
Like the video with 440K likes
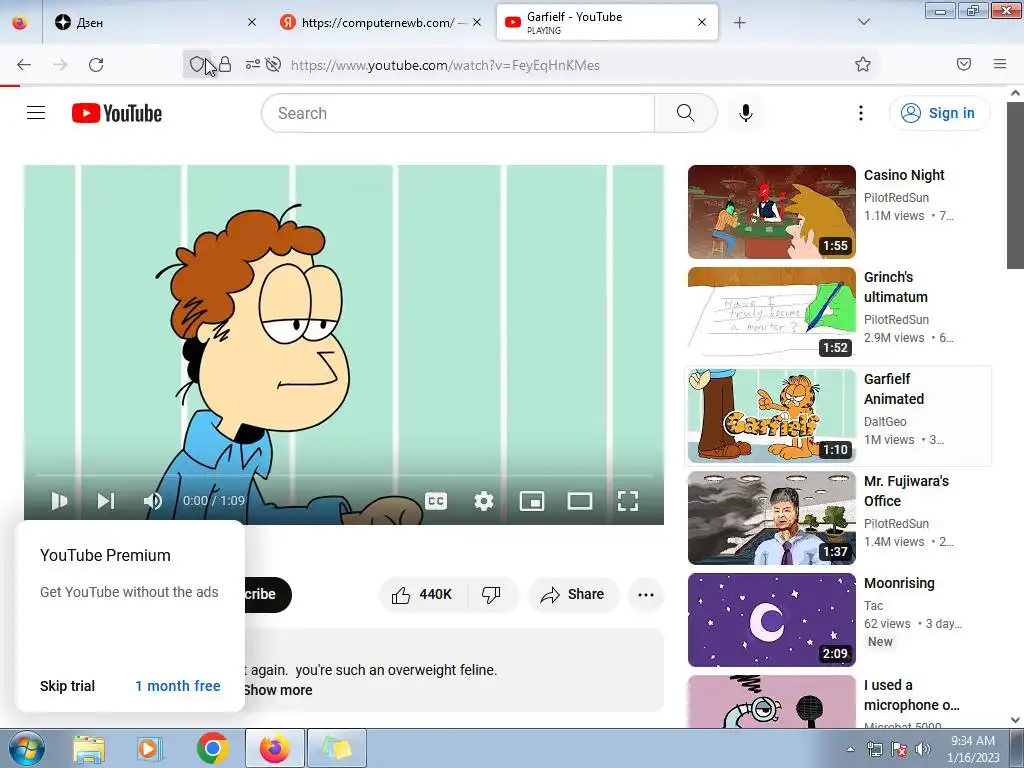423,594
